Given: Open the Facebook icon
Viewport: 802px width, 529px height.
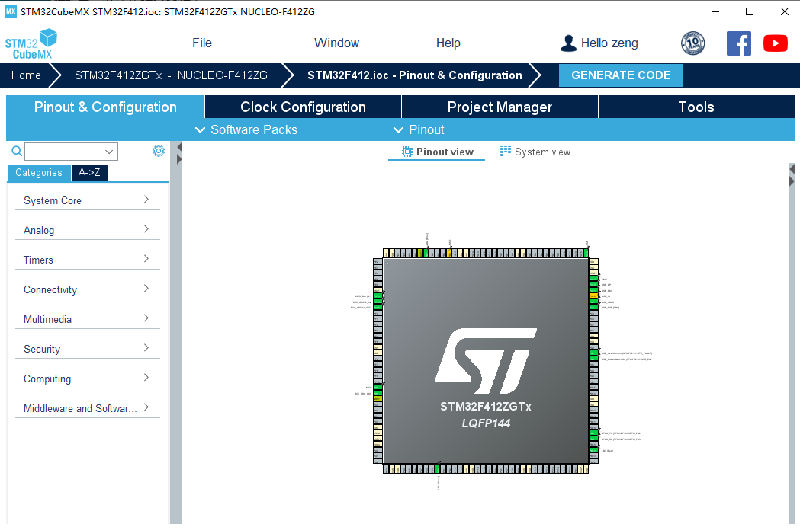Looking at the screenshot, I should coord(739,43).
